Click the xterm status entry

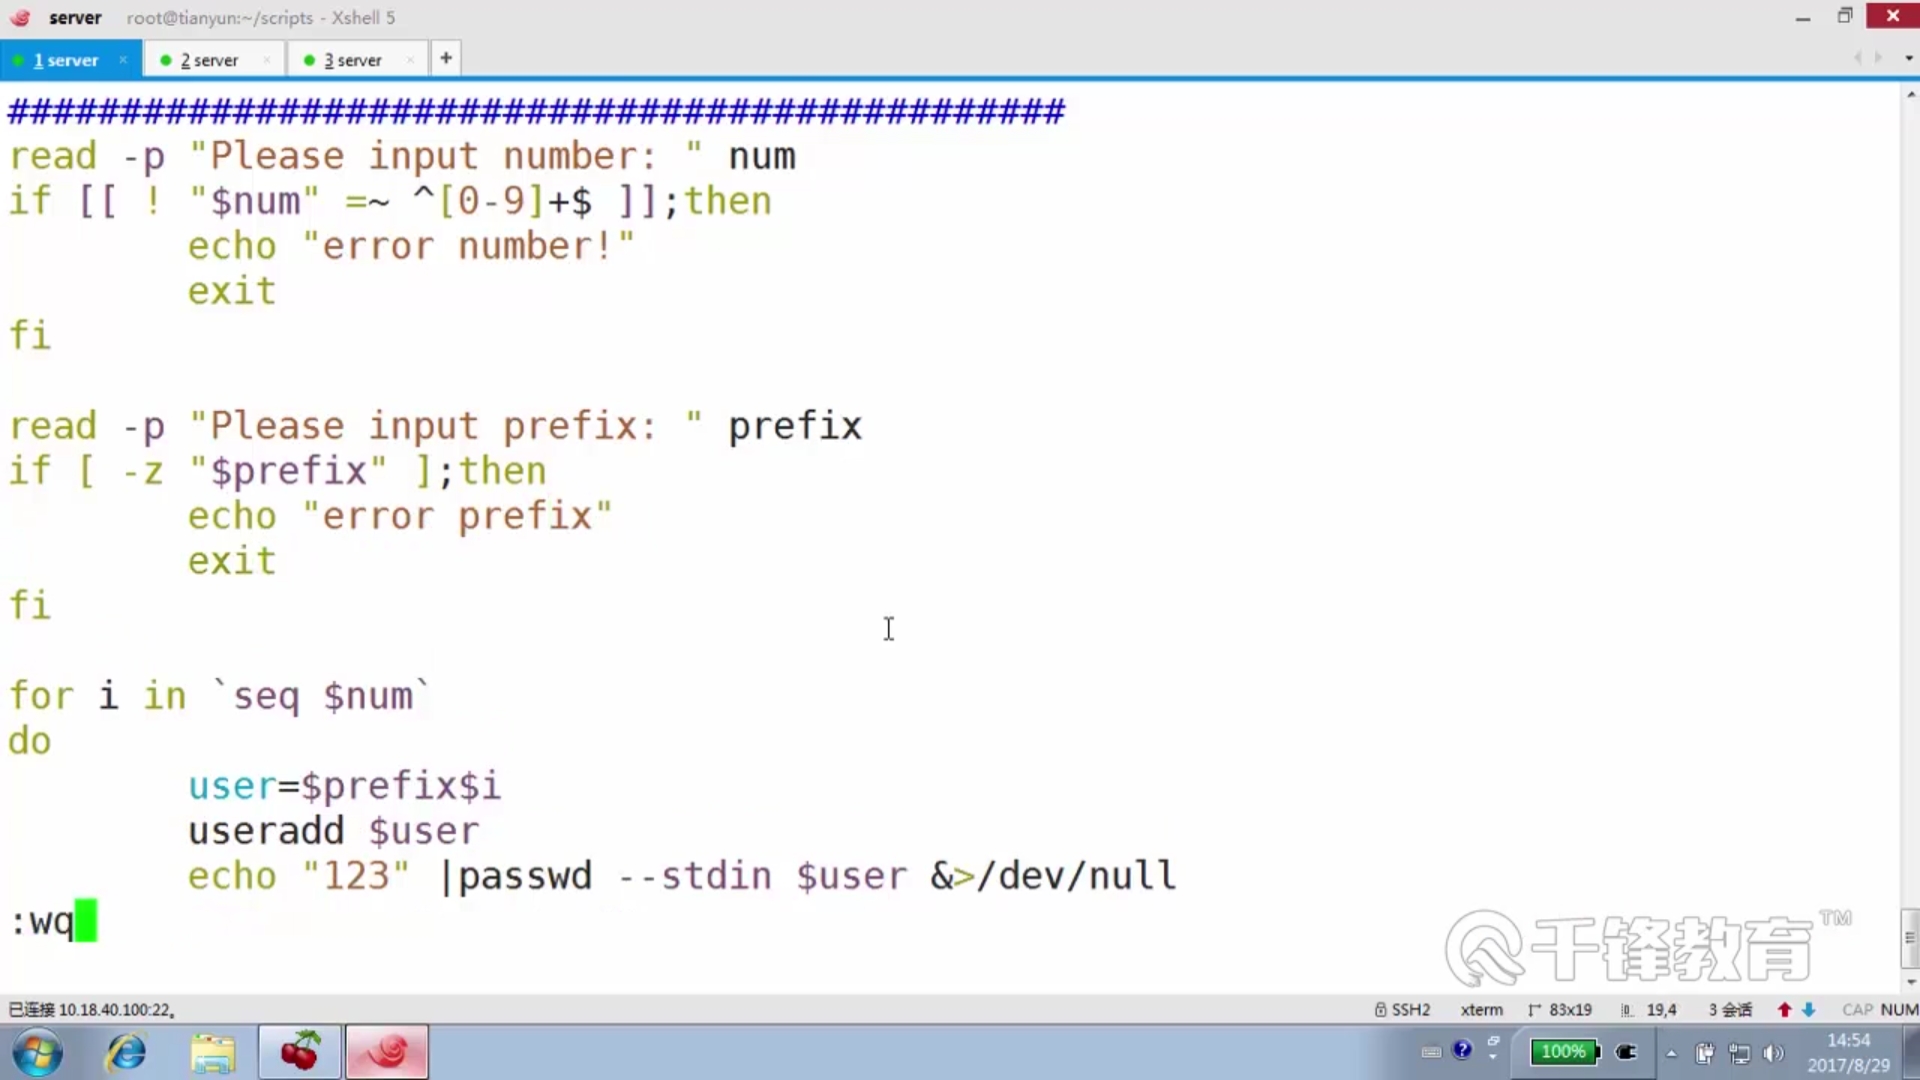pyautogui.click(x=1481, y=1010)
